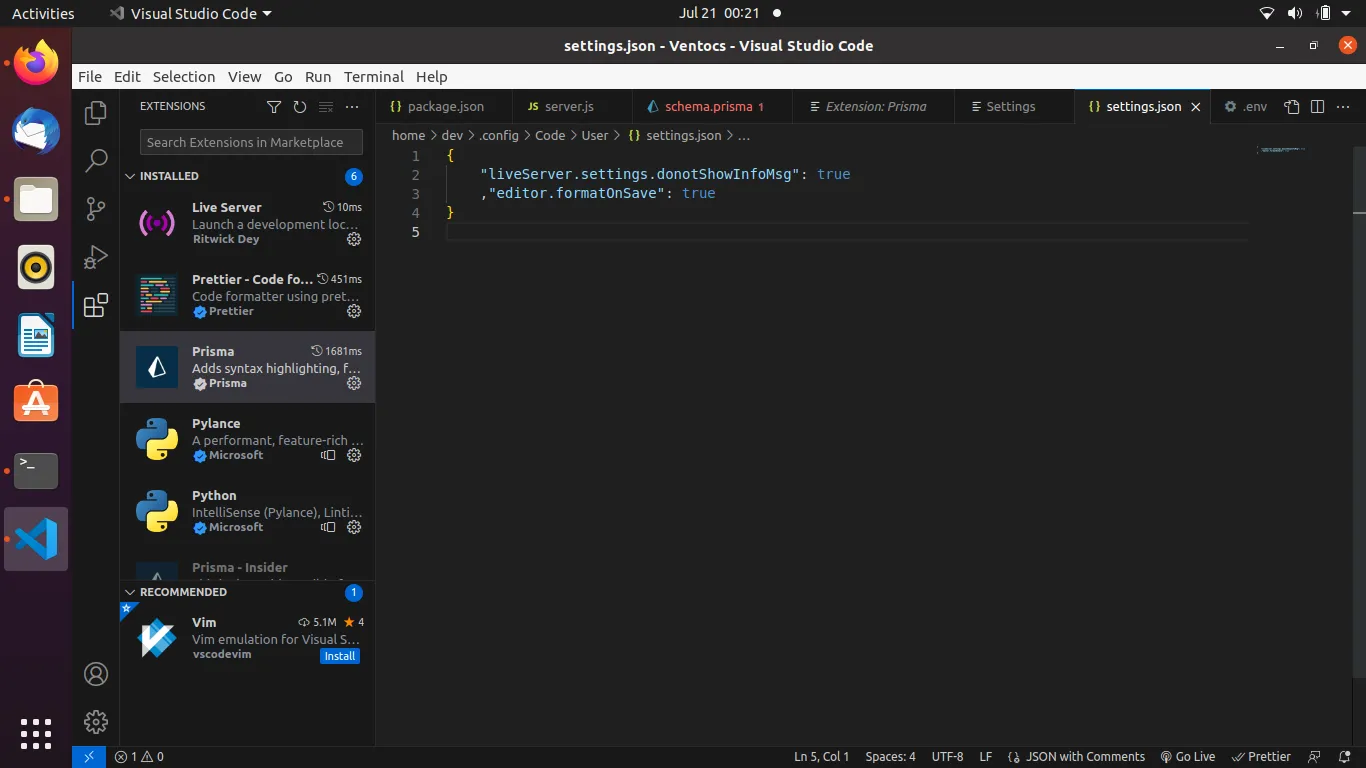Switch to the package.json tab
The image size is (1366, 768).
pyautogui.click(x=444, y=107)
